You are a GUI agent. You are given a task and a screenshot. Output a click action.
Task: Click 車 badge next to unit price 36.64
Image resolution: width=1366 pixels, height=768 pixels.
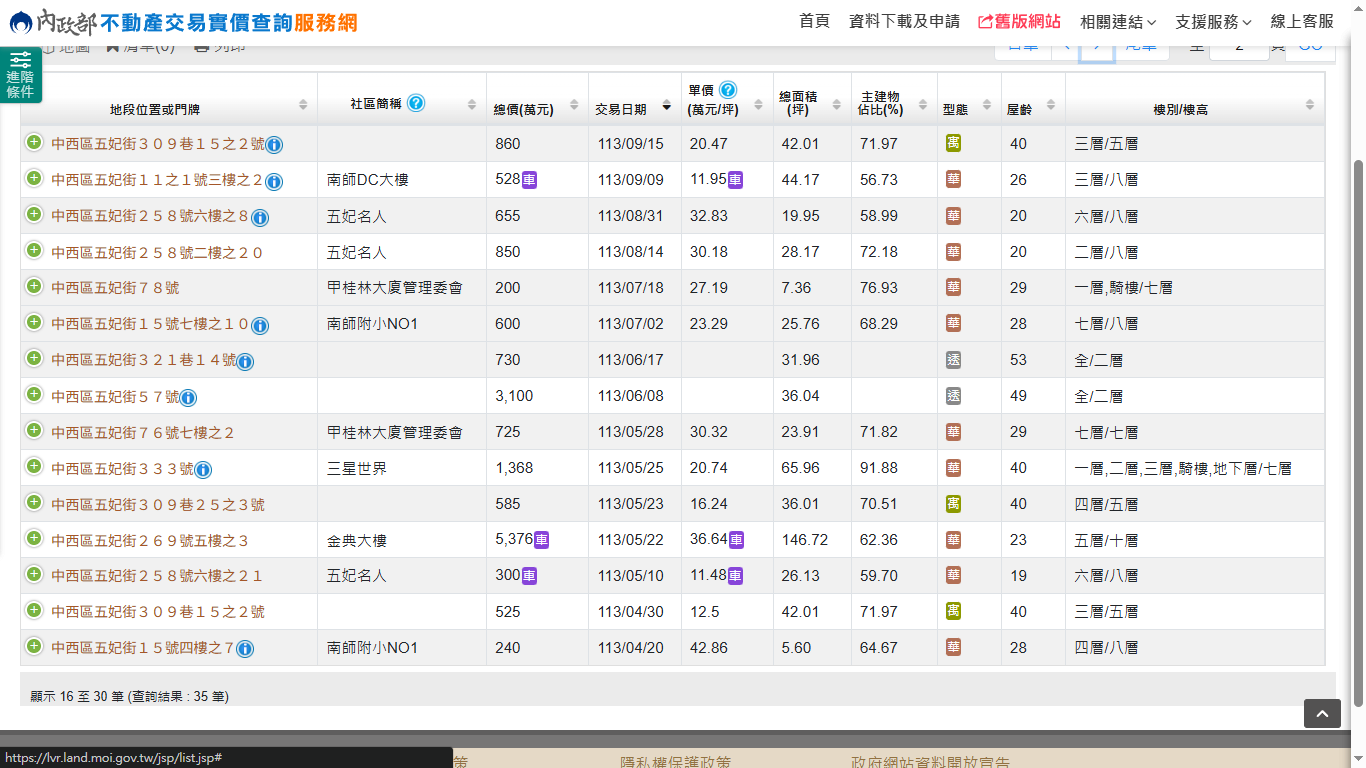click(736, 540)
